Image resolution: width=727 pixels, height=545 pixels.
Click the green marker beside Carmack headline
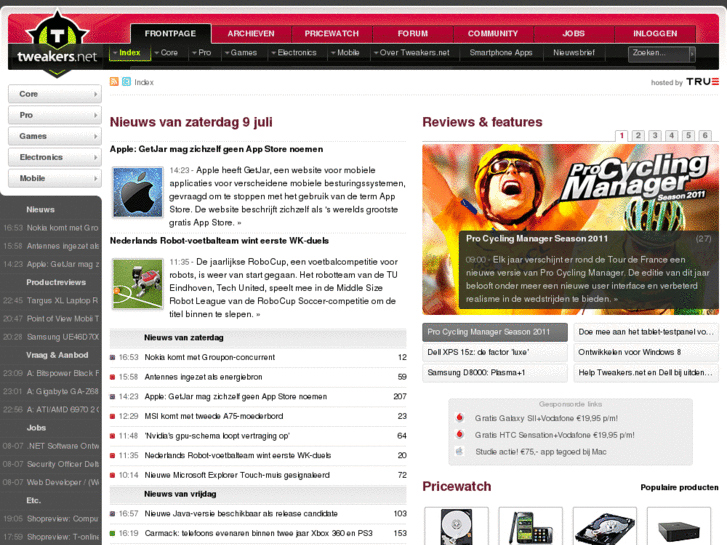112,533
